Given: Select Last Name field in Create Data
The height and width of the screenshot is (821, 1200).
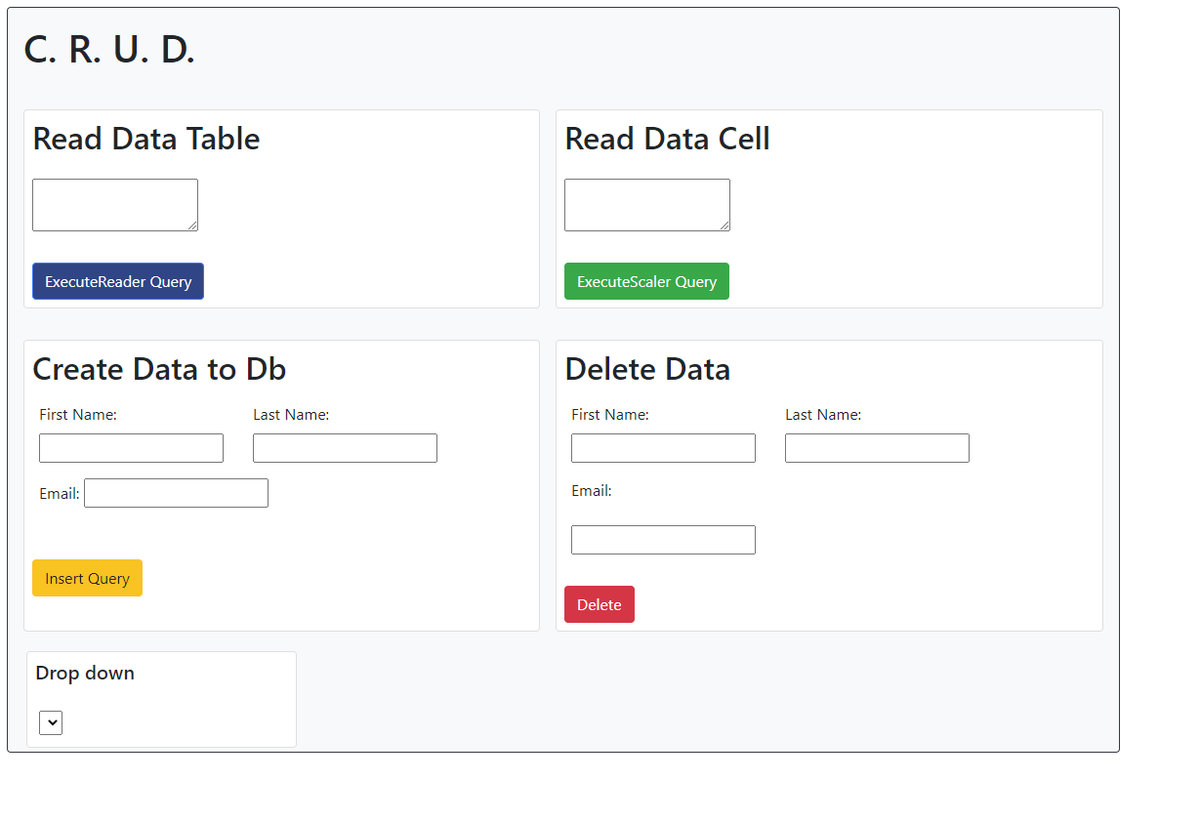Looking at the screenshot, I should [345, 448].
